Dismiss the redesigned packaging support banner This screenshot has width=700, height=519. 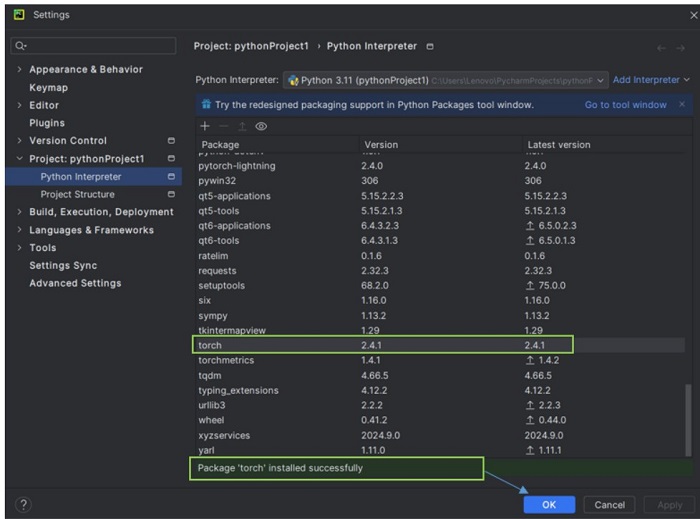(682, 104)
